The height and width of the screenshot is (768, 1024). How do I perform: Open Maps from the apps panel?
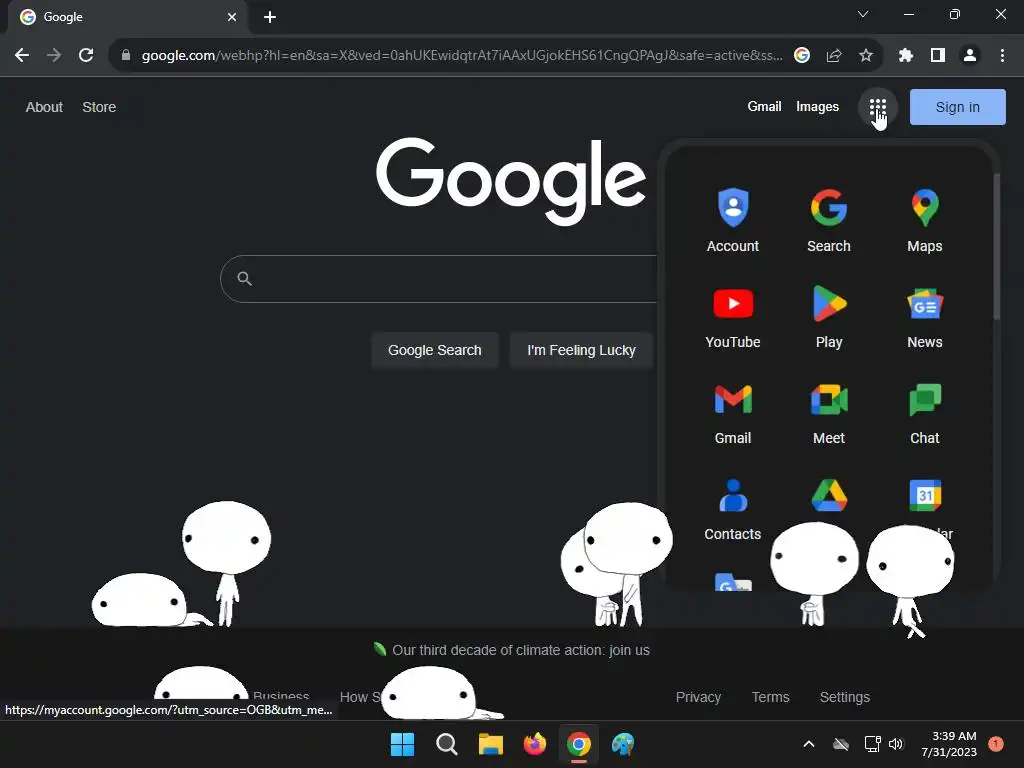pos(925,220)
